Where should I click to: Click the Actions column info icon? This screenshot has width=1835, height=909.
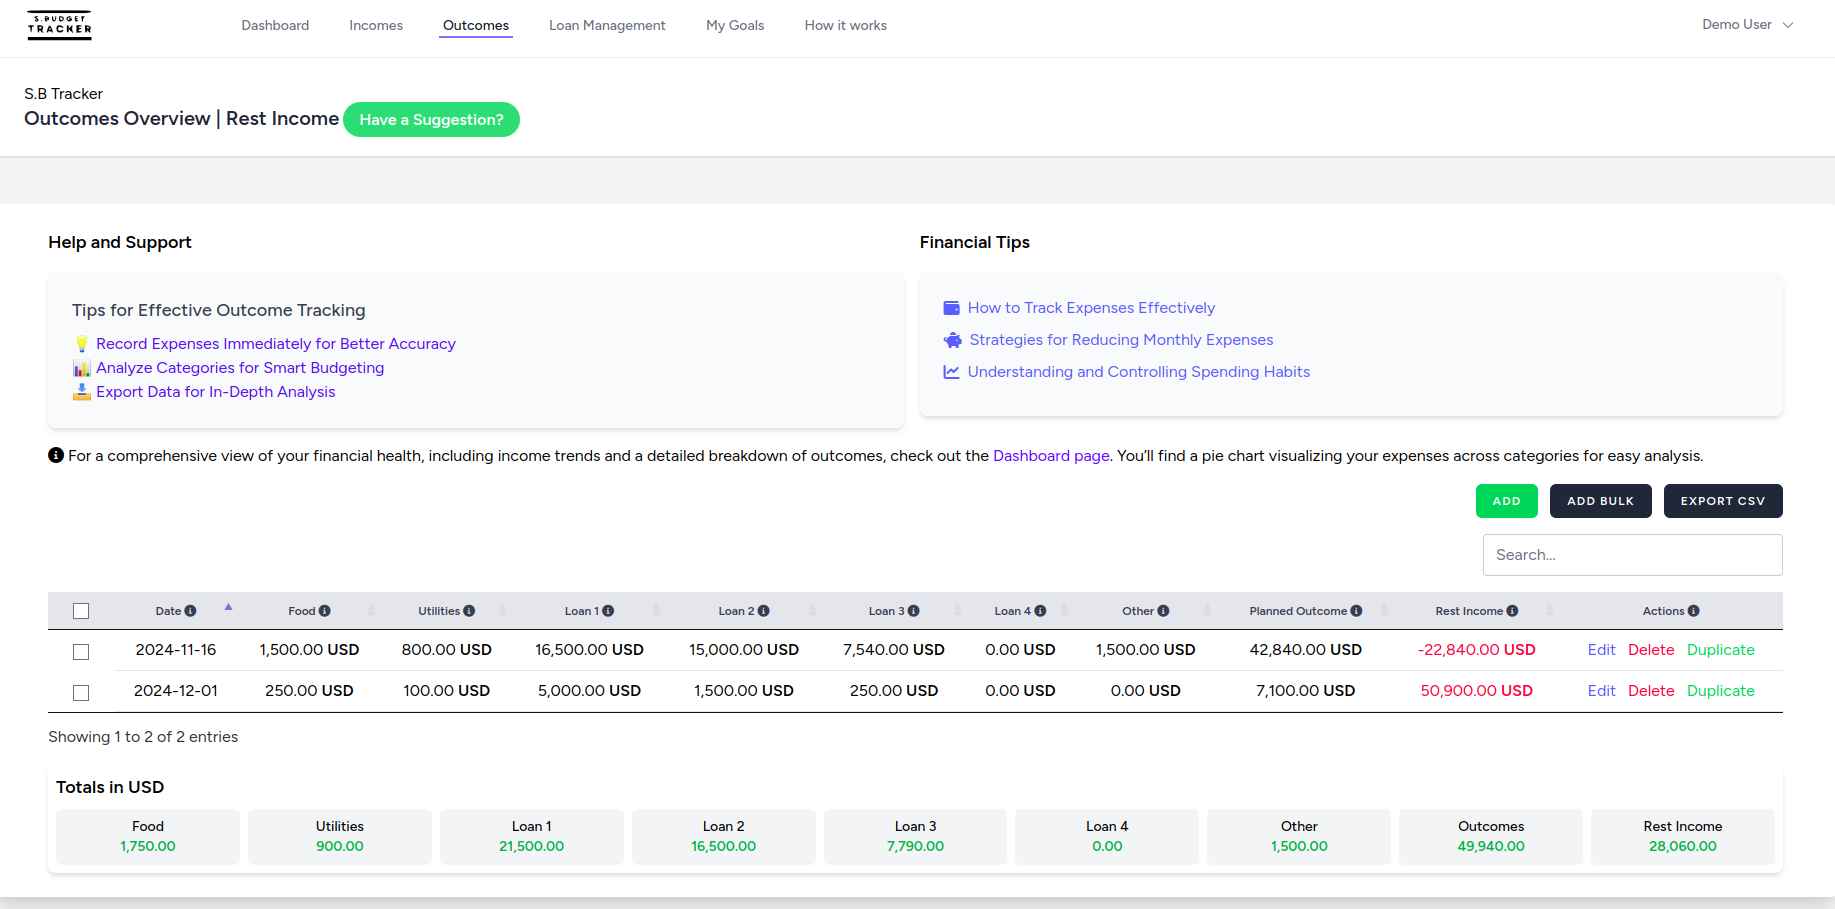tap(1693, 611)
